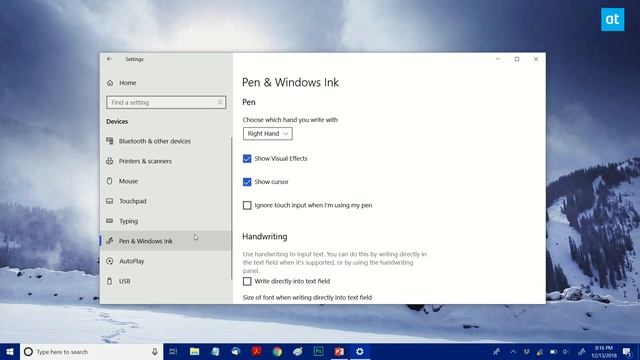Open Photoshop from taskbar
640x360 pixels.
point(318,352)
